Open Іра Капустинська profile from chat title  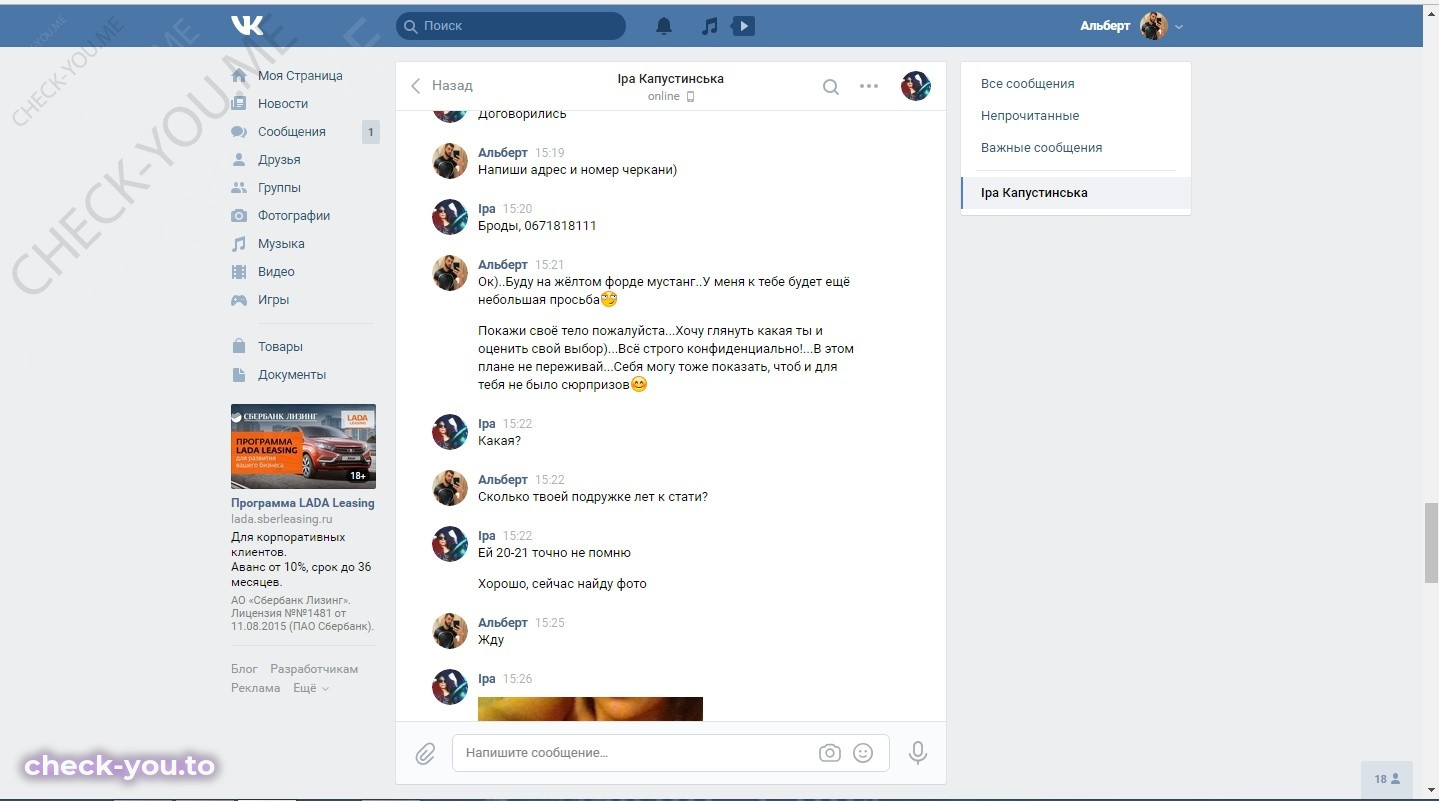[671, 79]
